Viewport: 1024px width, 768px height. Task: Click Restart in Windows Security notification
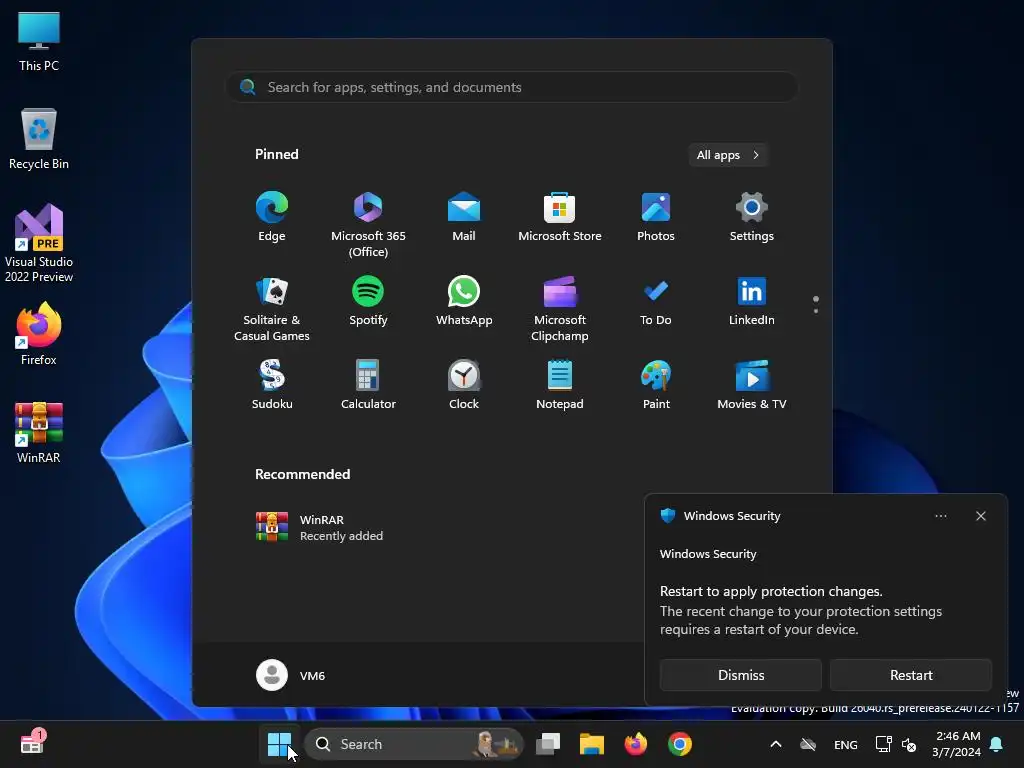coord(910,675)
